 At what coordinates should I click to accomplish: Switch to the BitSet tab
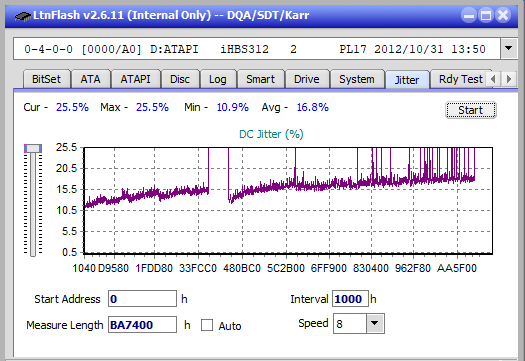click(47, 79)
